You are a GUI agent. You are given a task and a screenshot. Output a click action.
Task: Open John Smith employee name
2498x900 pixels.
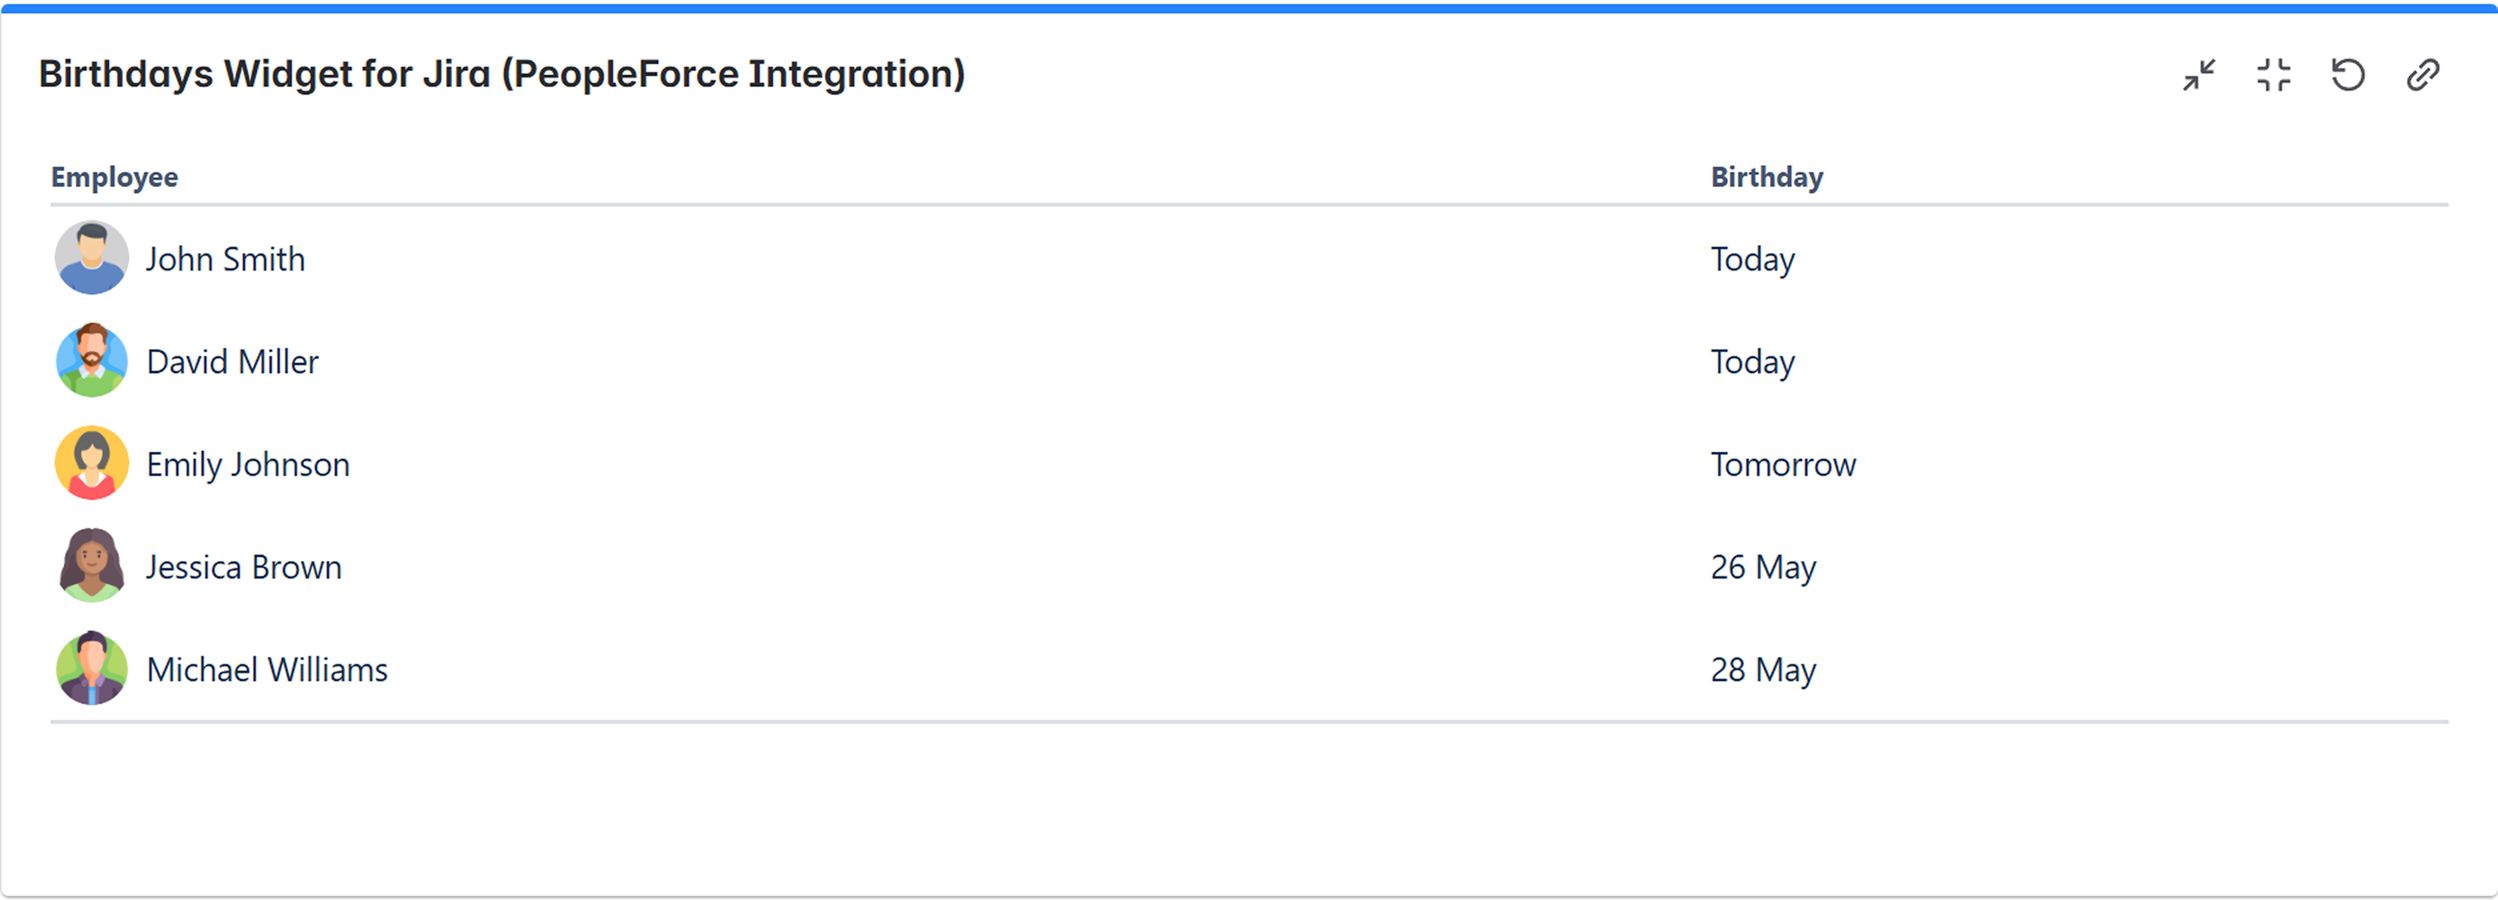click(x=225, y=259)
